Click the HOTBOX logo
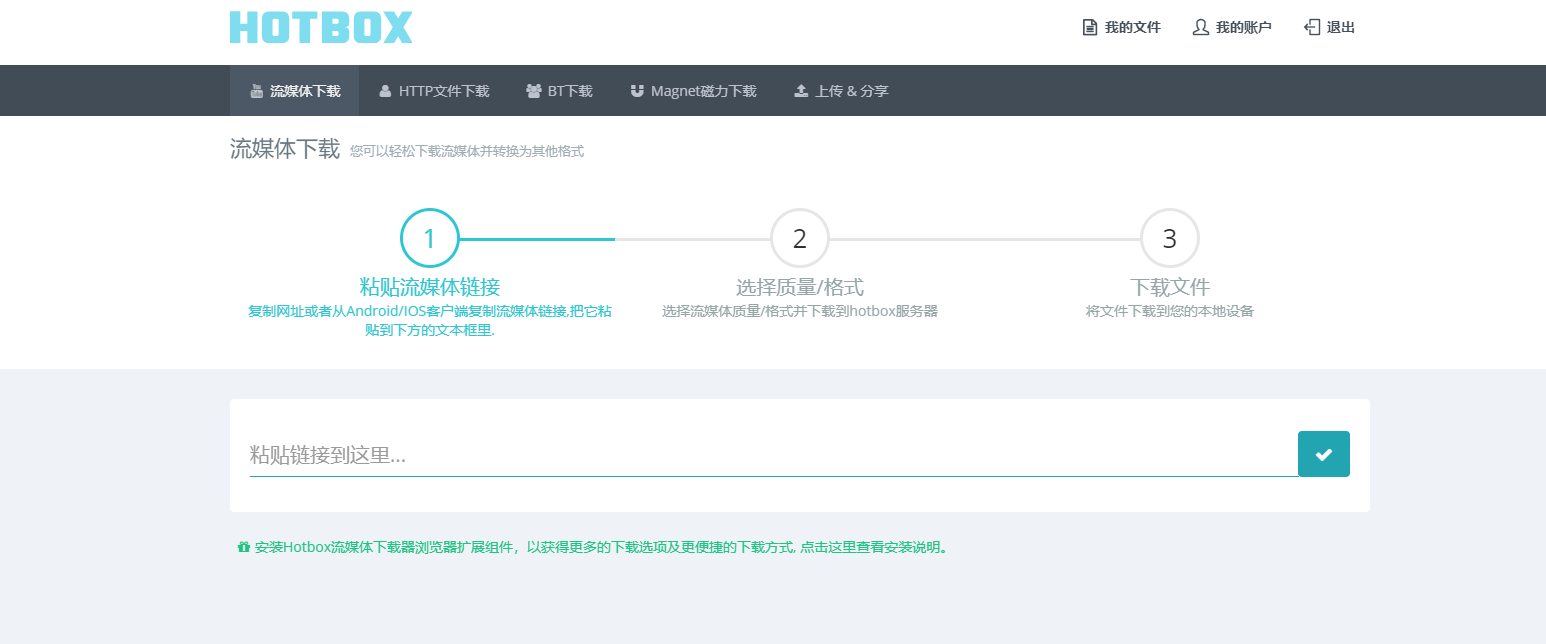The width and height of the screenshot is (1546, 644). point(321,27)
